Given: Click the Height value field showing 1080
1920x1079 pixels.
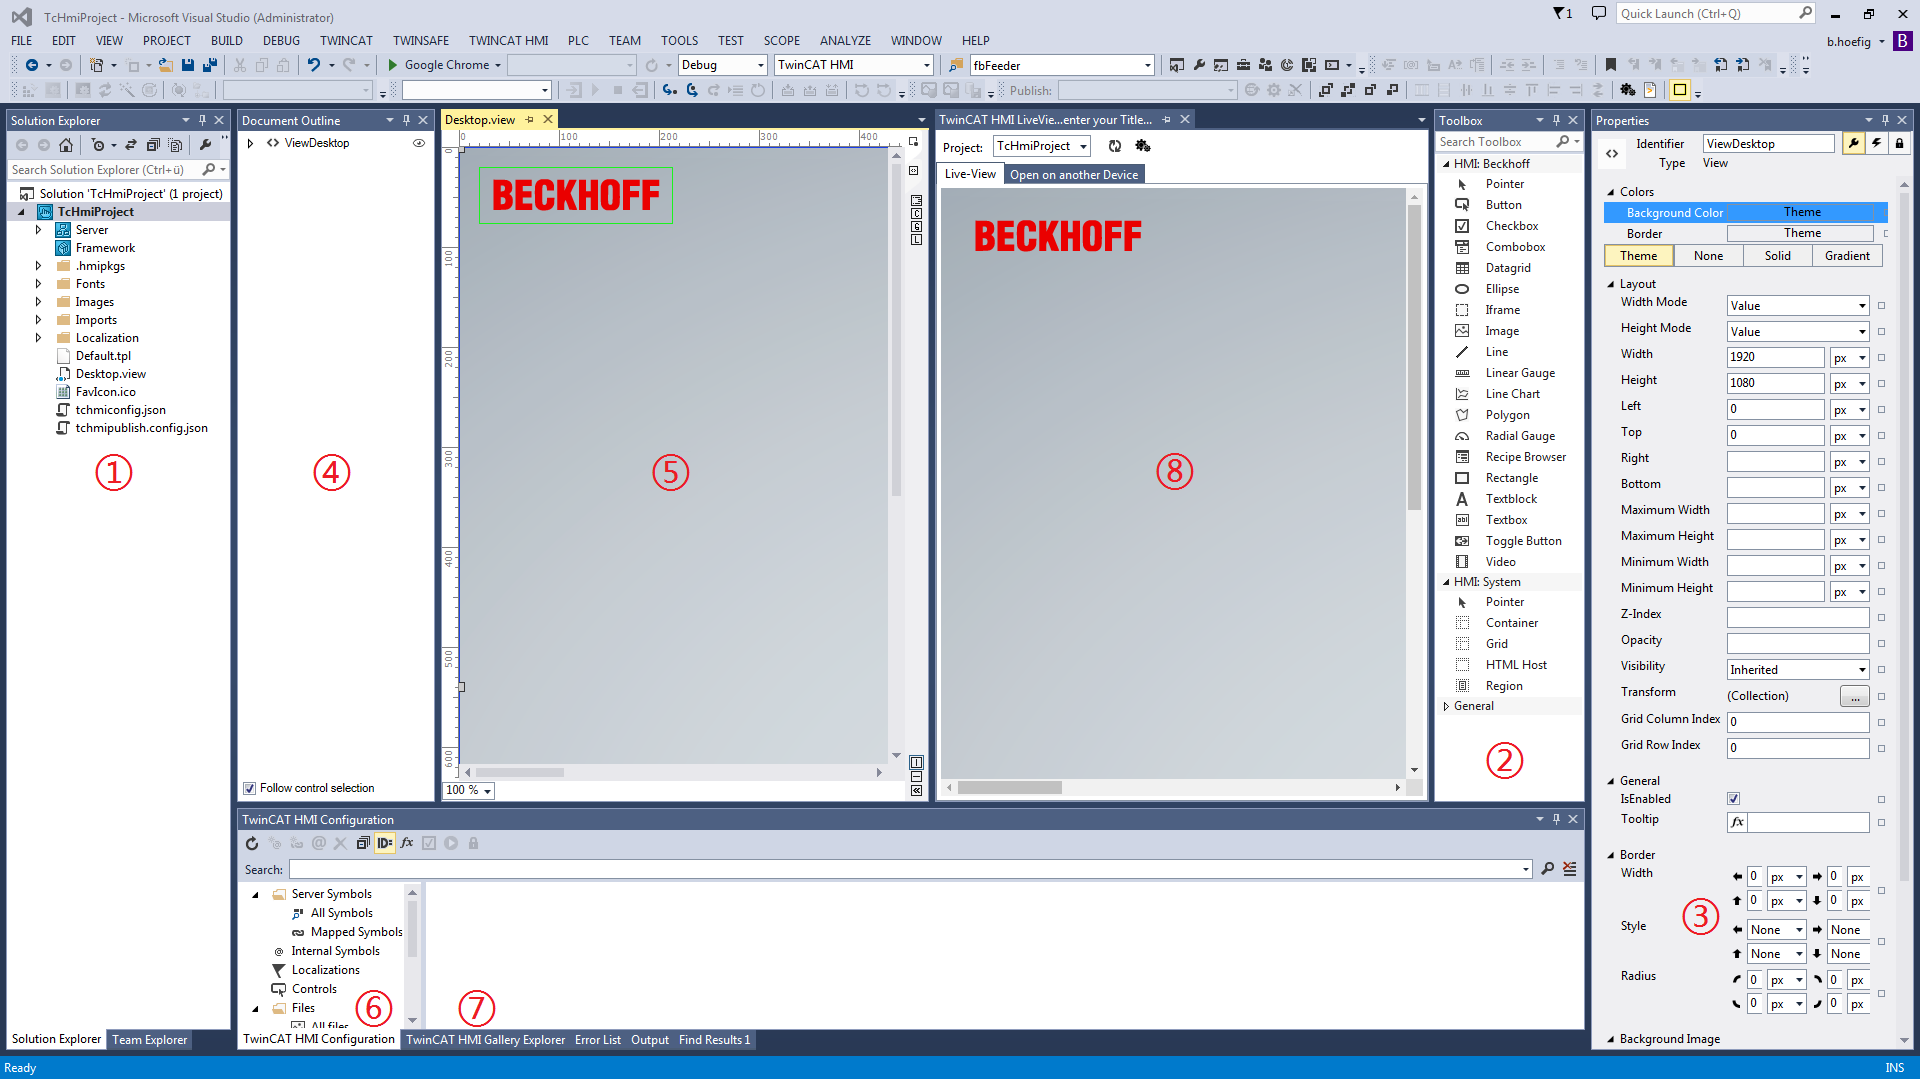Looking at the screenshot, I should click(x=1775, y=383).
